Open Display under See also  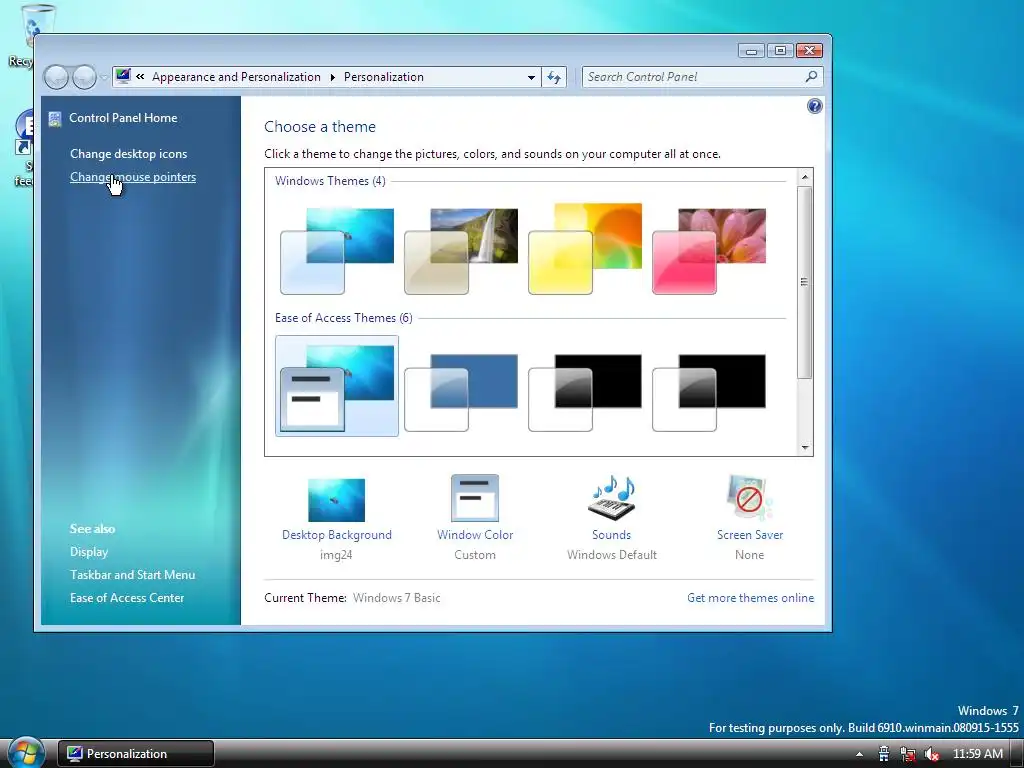click(89, 552)
